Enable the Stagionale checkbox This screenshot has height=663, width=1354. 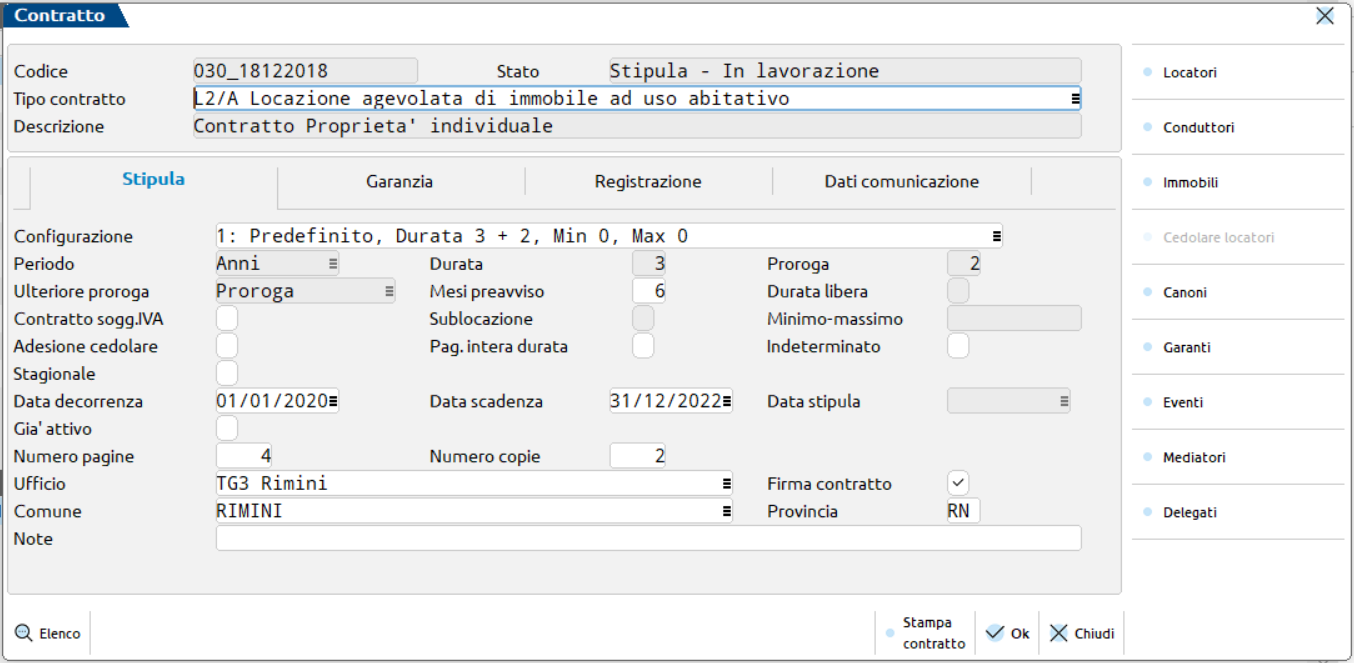[227, 374]
